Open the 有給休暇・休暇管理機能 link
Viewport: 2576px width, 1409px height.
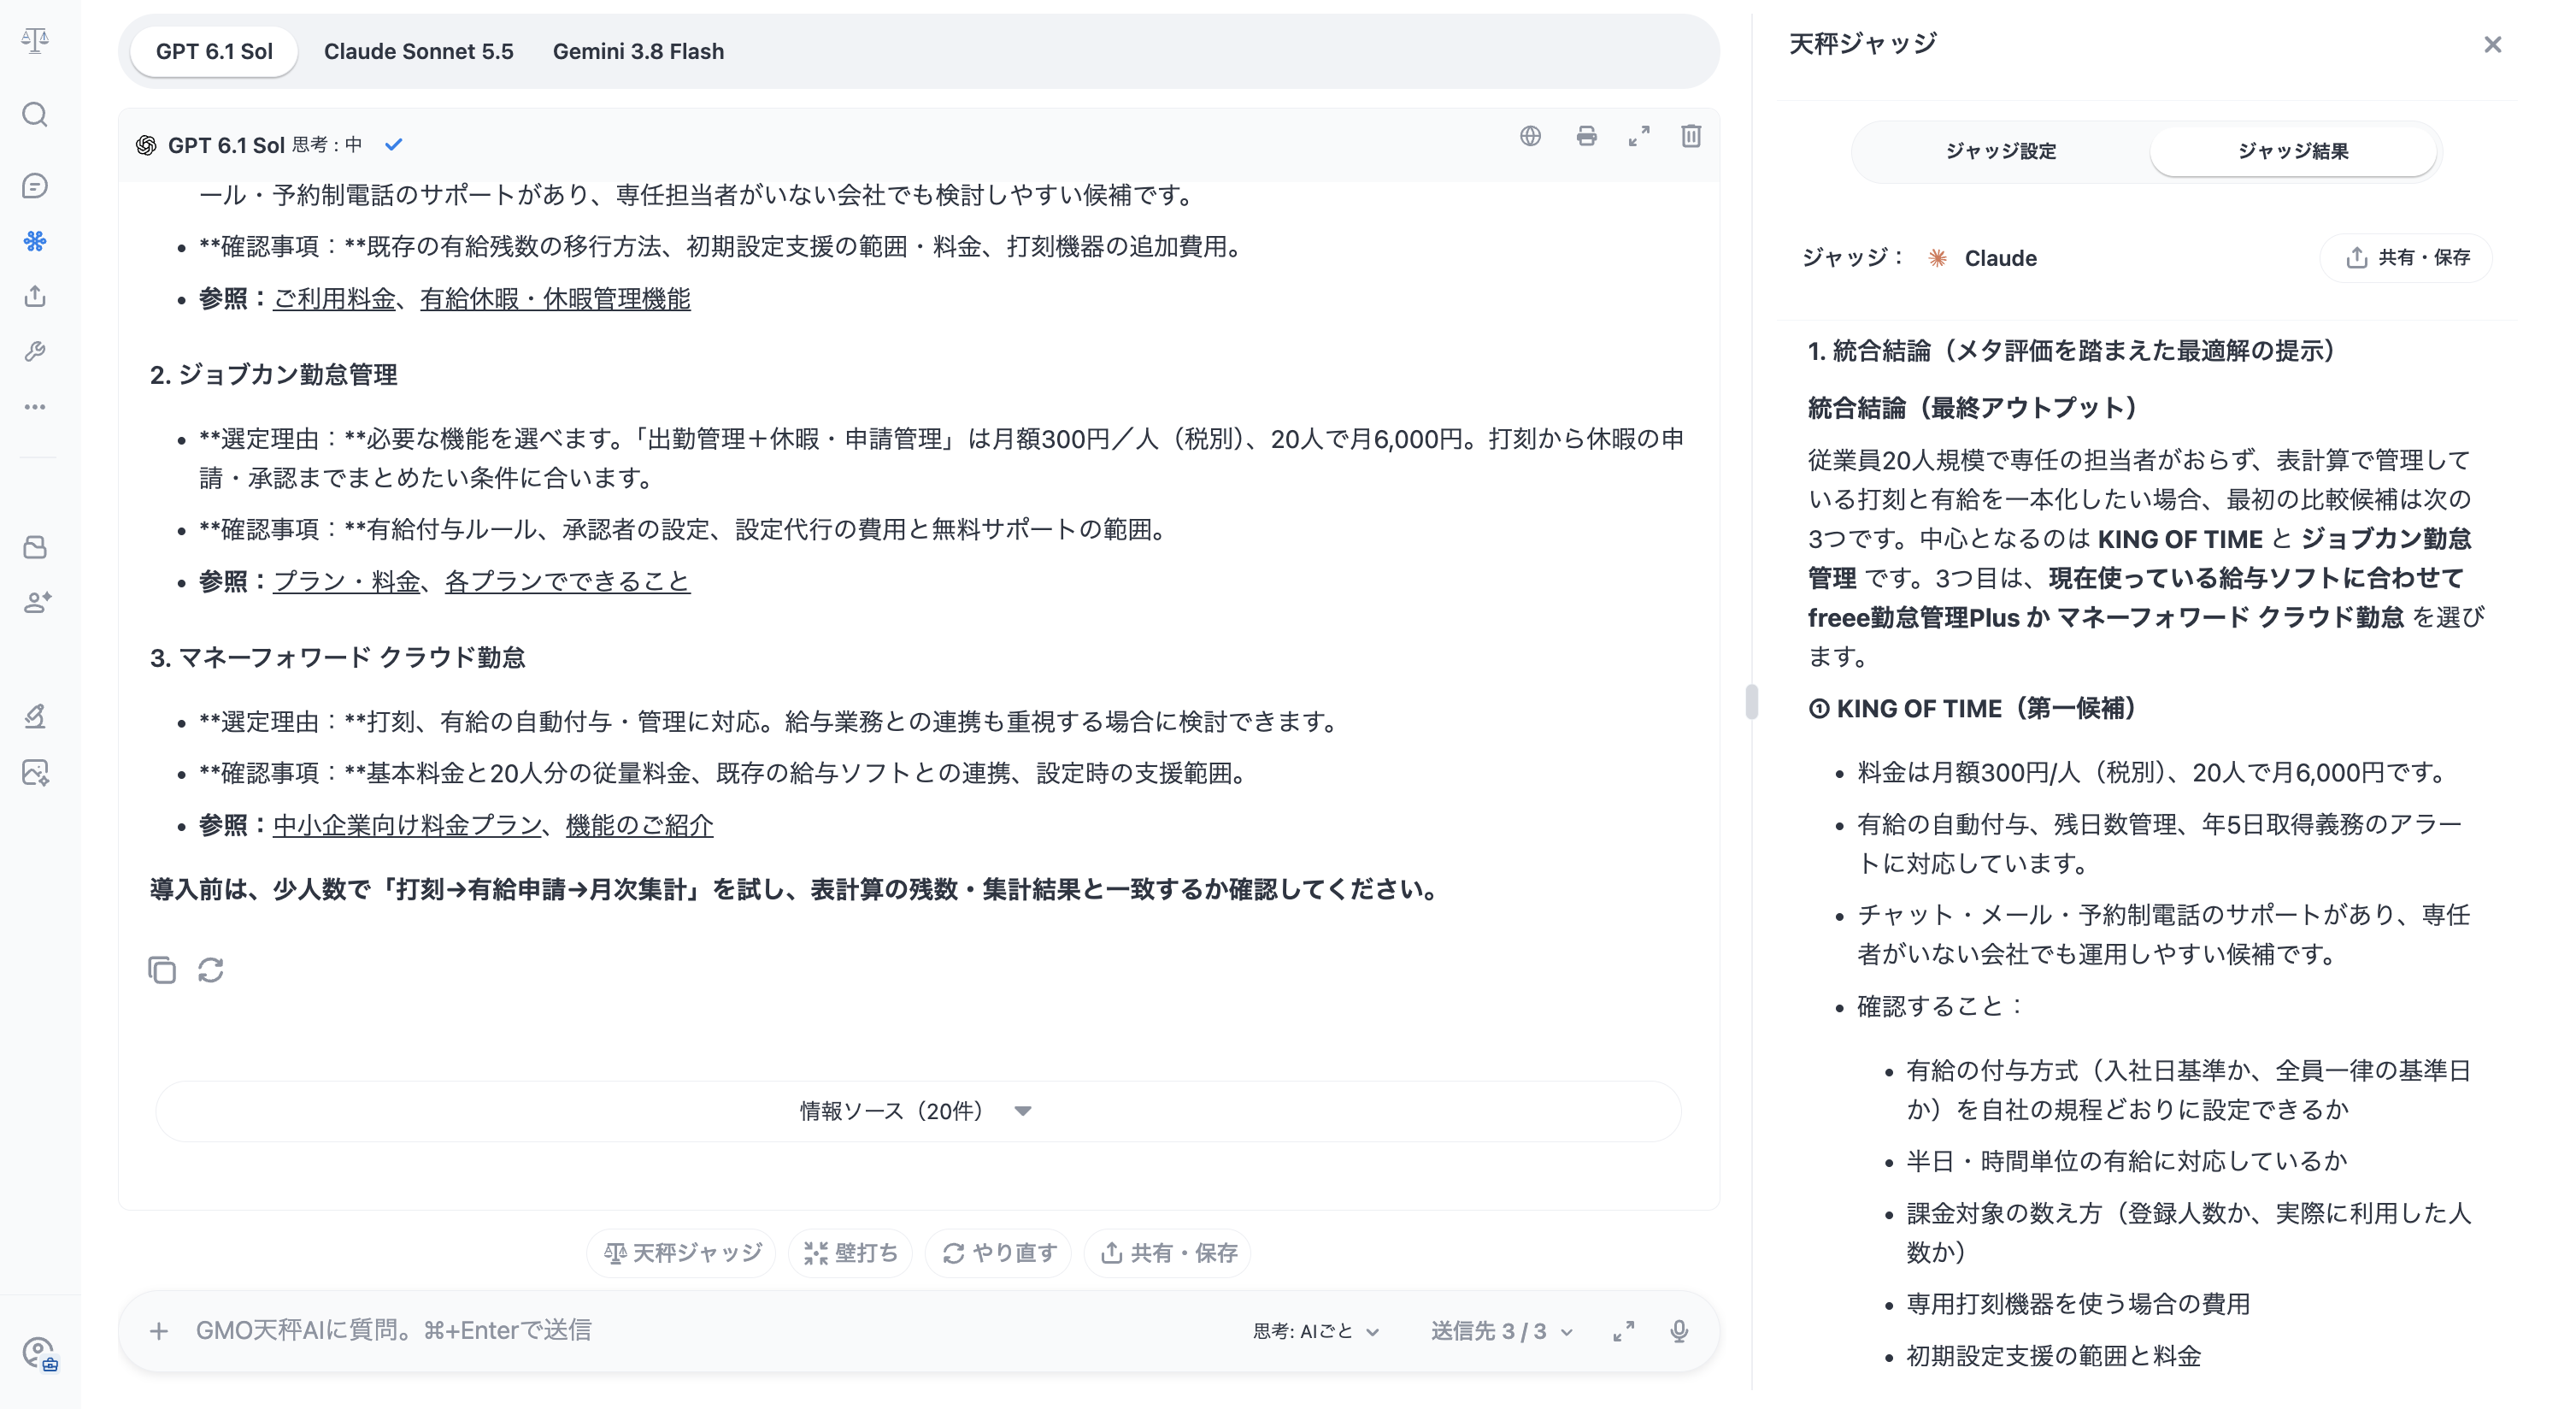tap(555, 299)
